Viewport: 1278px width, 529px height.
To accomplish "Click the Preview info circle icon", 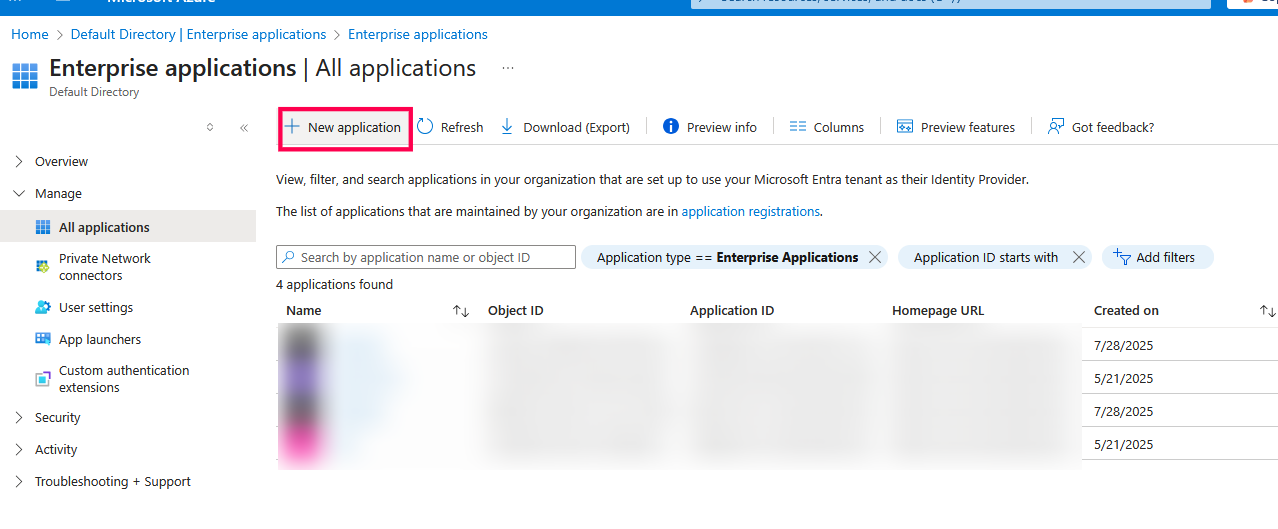I will (x=671, y=126).
